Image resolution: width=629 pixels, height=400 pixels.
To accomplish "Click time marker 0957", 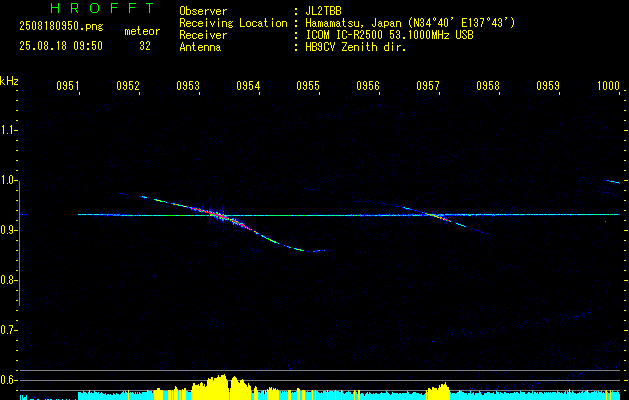I will 428,86.
